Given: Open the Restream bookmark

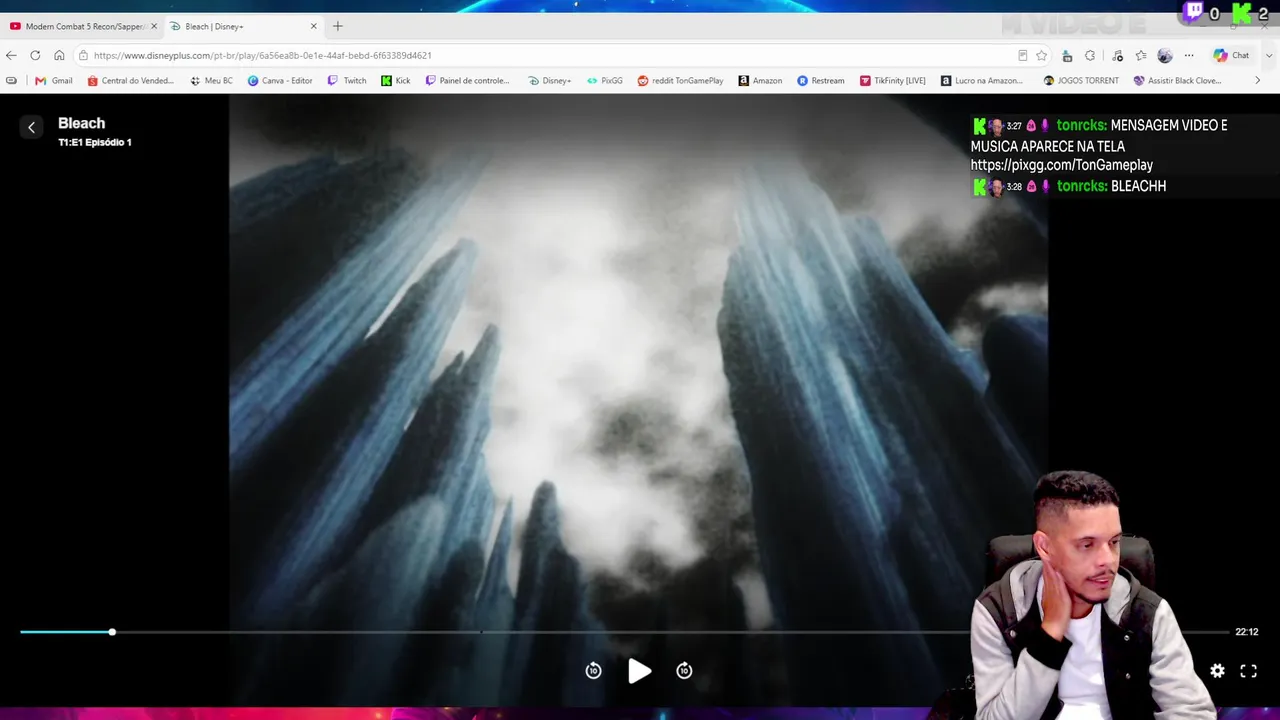Looking at the screenshot, I should click(821, 80).
